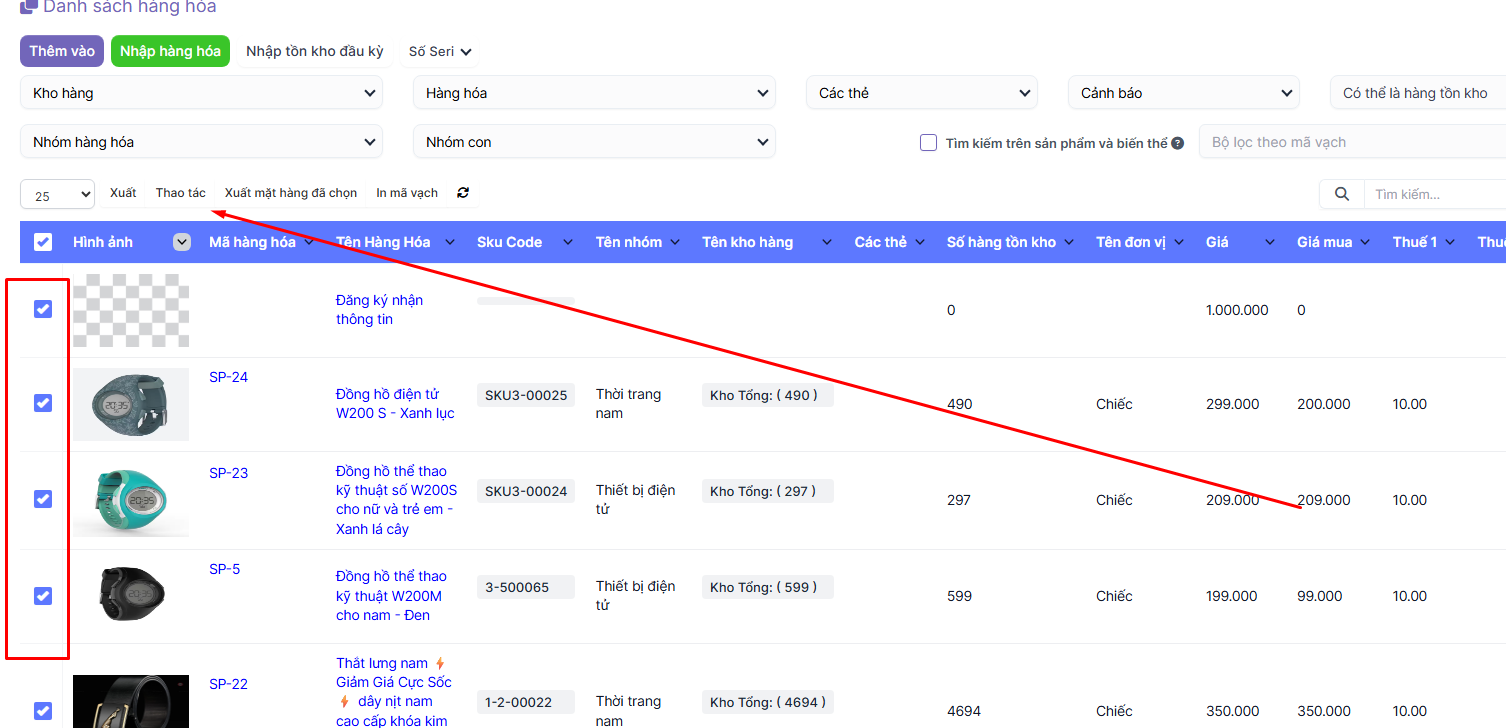
Task: Uncheck the checkbox for product SP-23
Action: [43, 499]
